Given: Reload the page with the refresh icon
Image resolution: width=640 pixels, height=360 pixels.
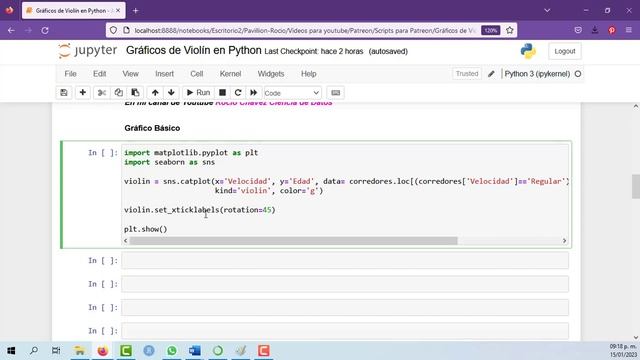Looking at the screenshot, I should (x=45, y=30).
